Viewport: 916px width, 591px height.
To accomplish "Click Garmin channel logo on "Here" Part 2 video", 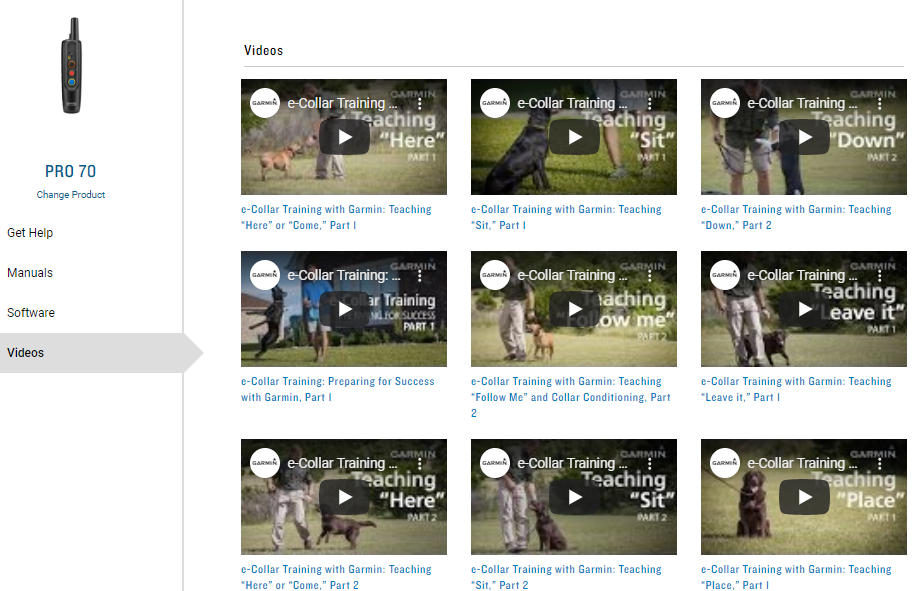I will tap(265, 463).
